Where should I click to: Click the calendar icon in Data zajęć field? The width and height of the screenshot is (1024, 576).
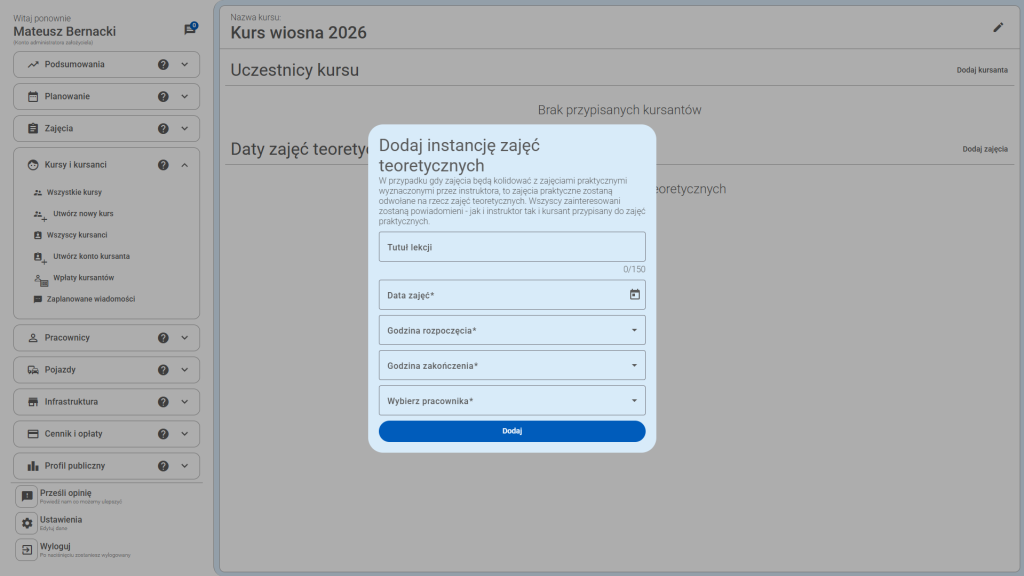tap(634, 294)
